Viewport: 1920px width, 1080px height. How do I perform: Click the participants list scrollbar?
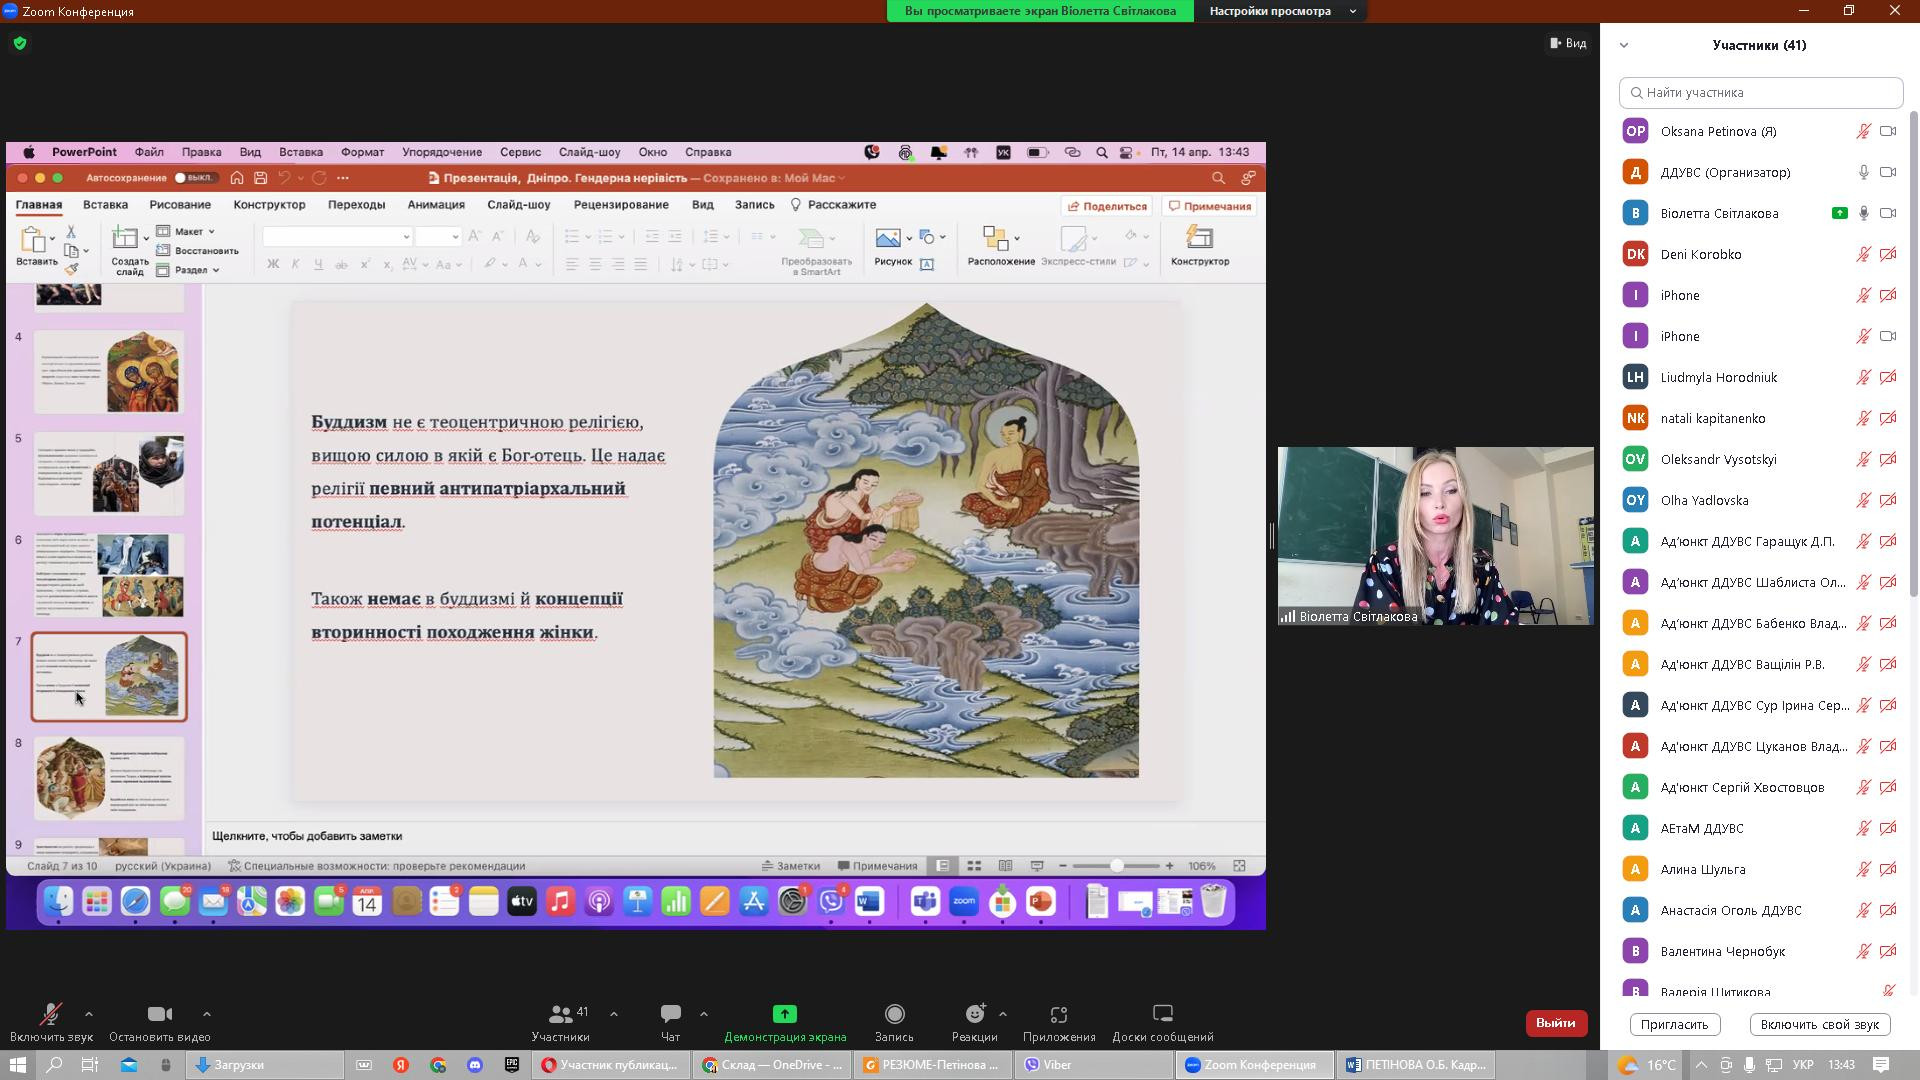click(1913, 350)
